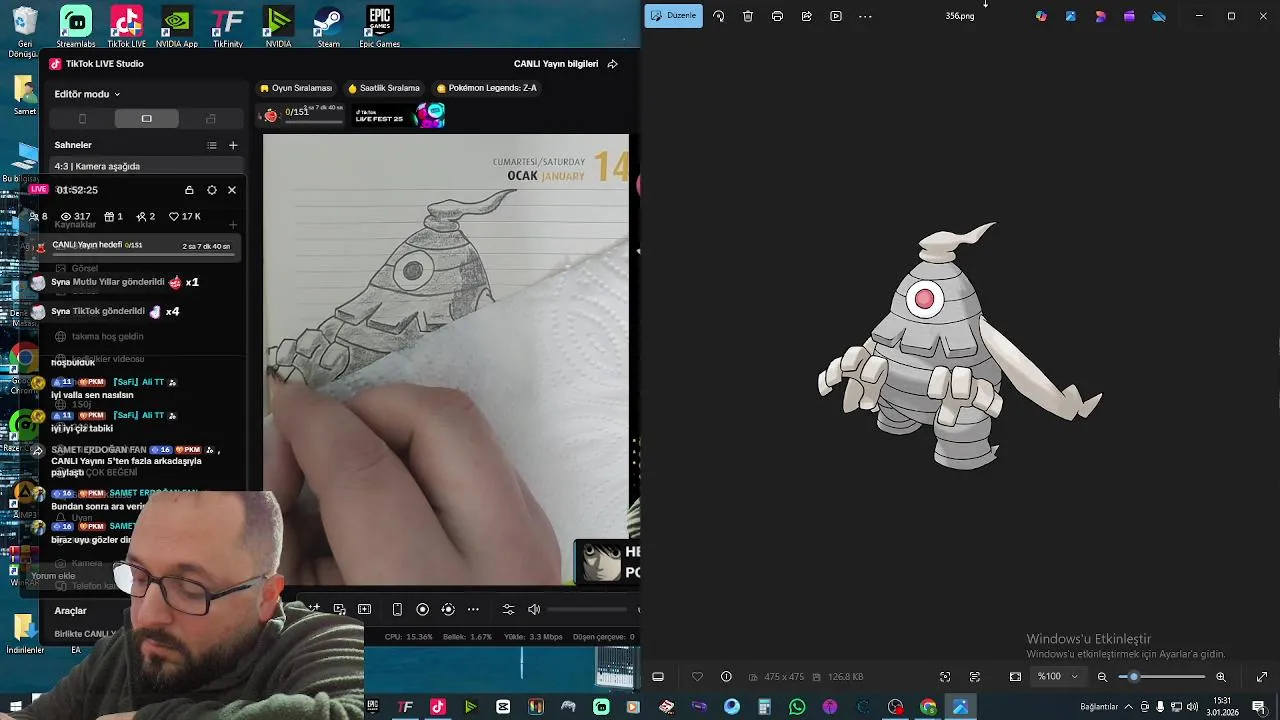
Task: Fit image to window in Photos
Action: tap(1015, 677)
